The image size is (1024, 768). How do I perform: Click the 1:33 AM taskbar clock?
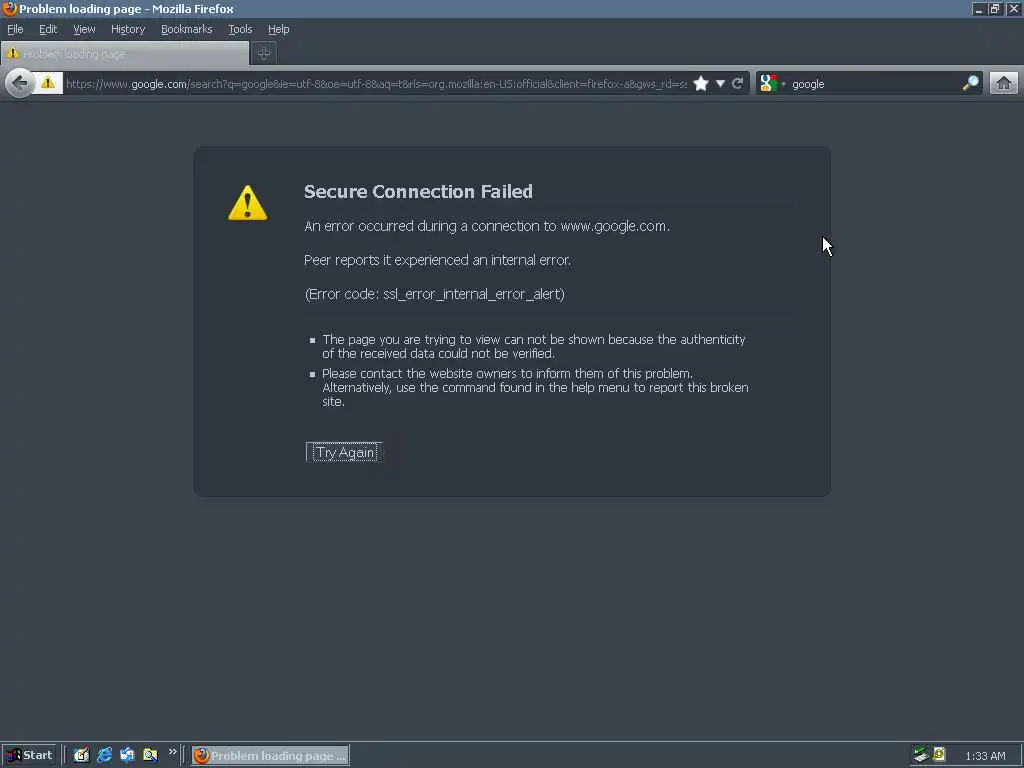pyautogui.click(x=985, y=756)
